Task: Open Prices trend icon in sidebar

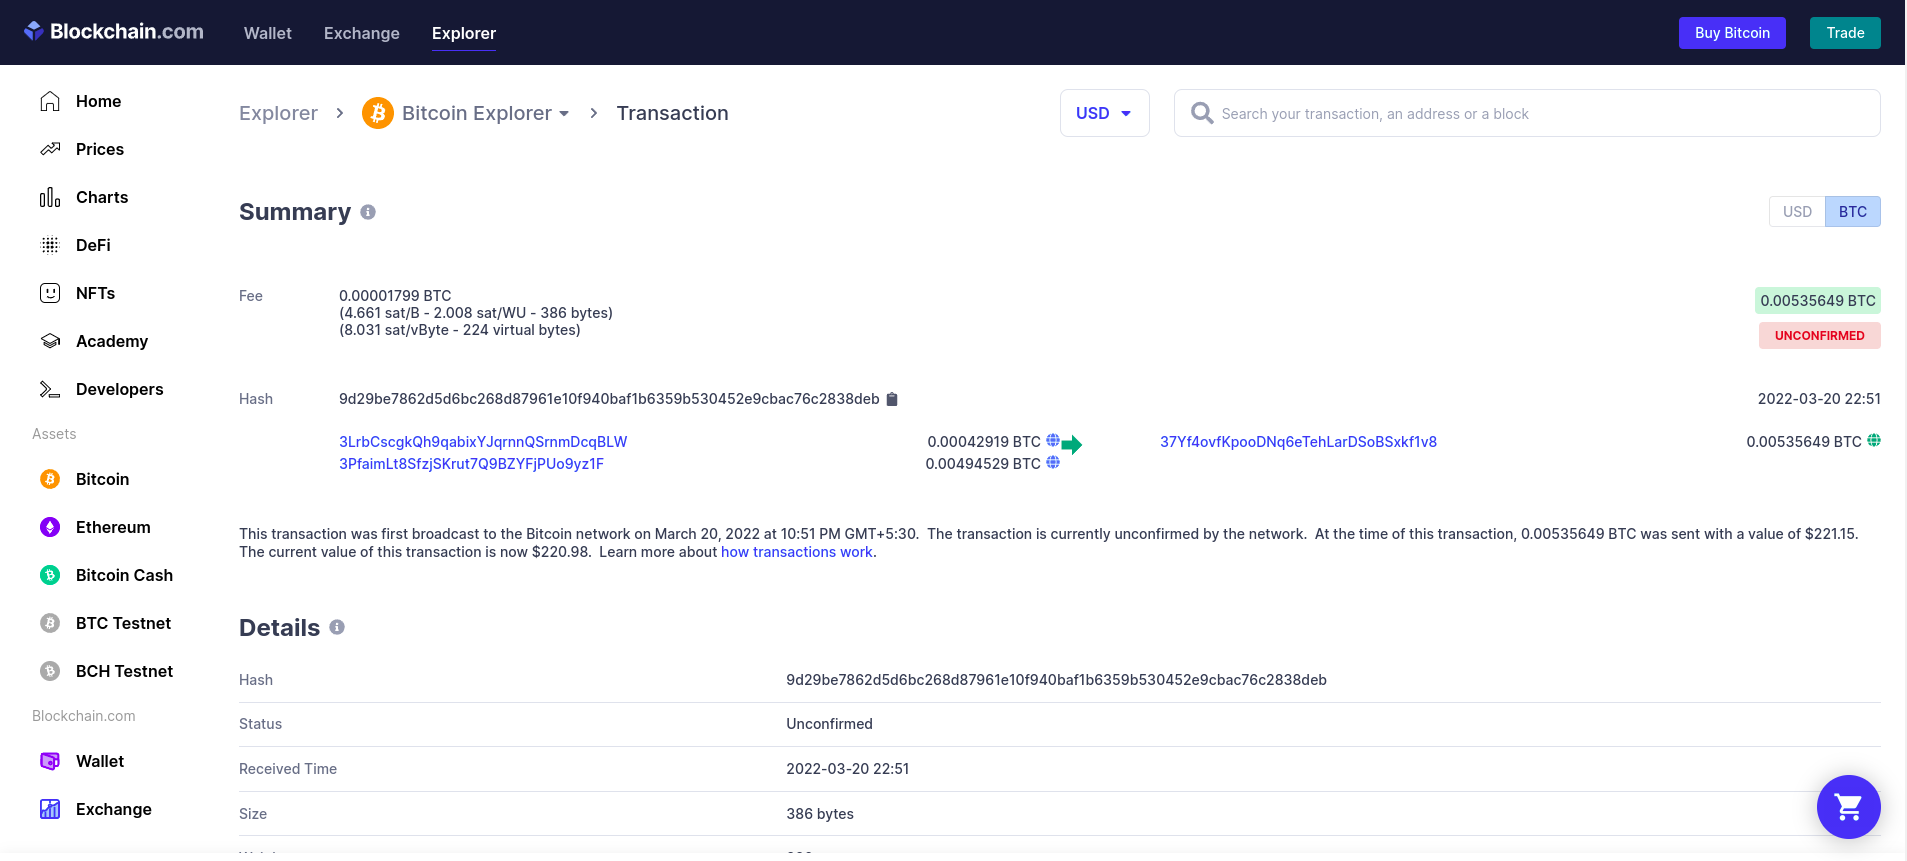Action: 50,149
